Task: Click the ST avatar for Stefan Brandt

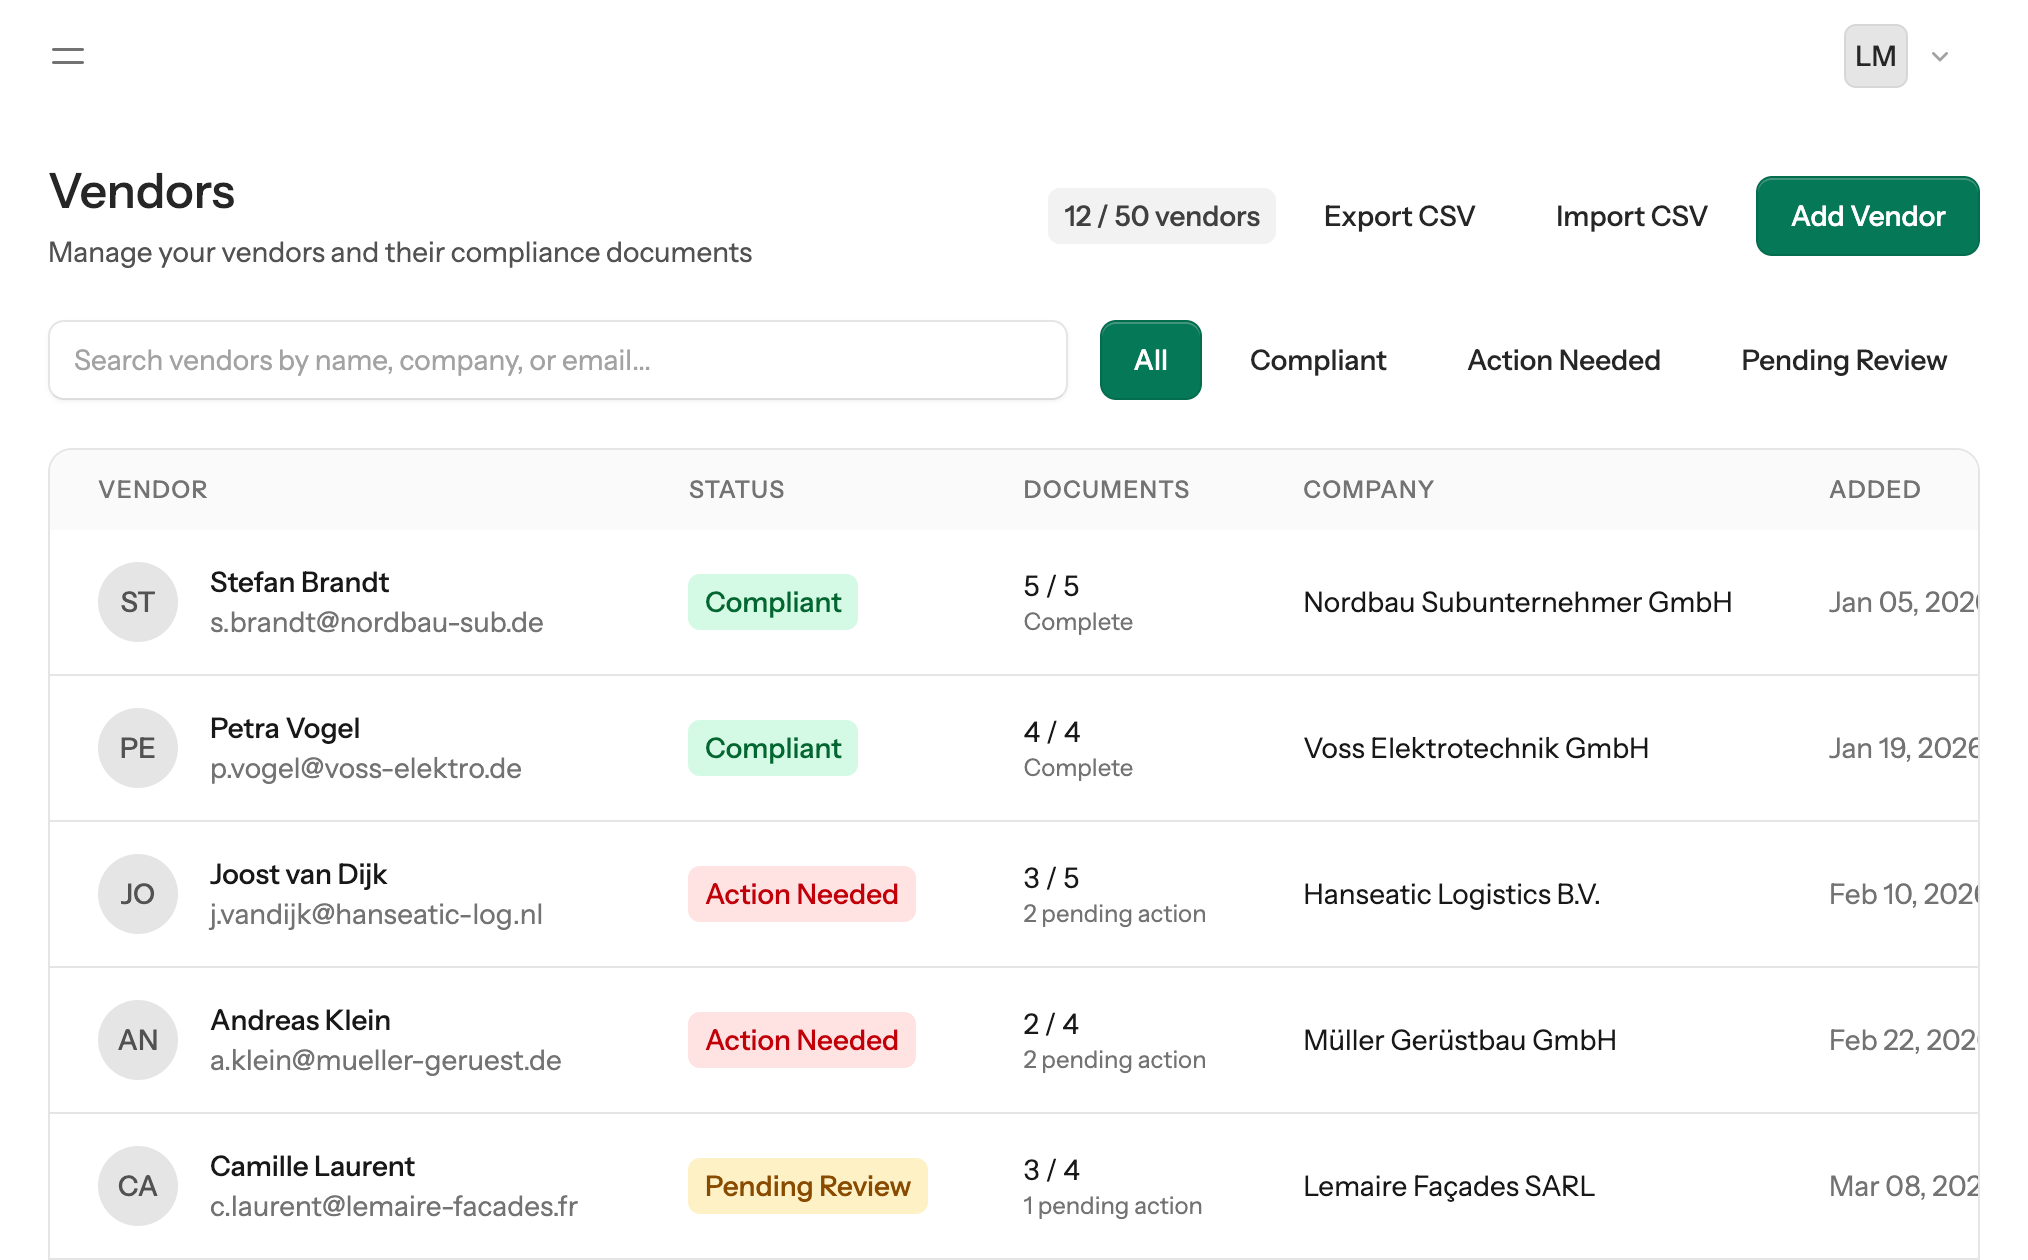Action: click(138, 602)
